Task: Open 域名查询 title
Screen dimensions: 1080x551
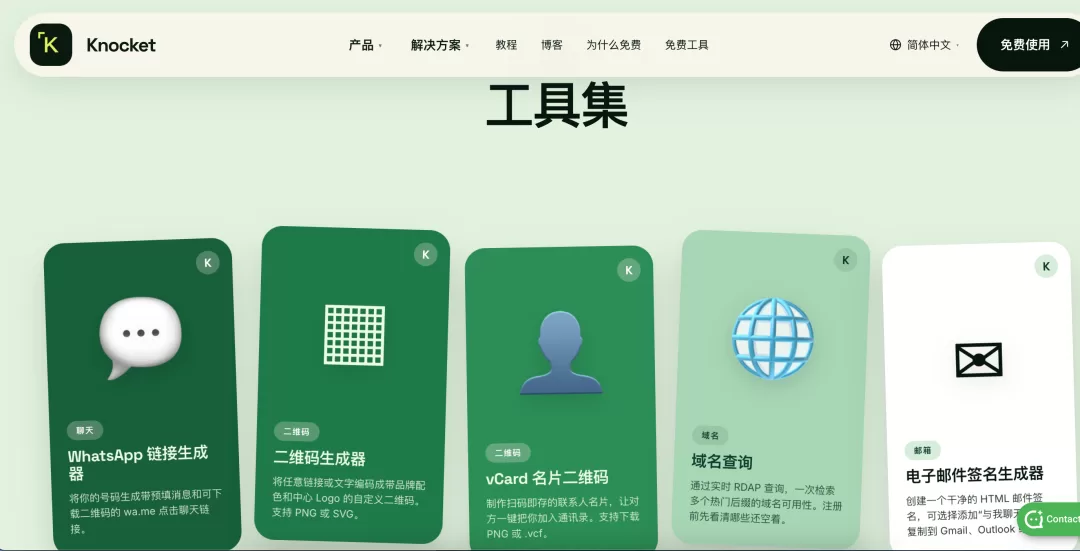Action: point(722,461)
